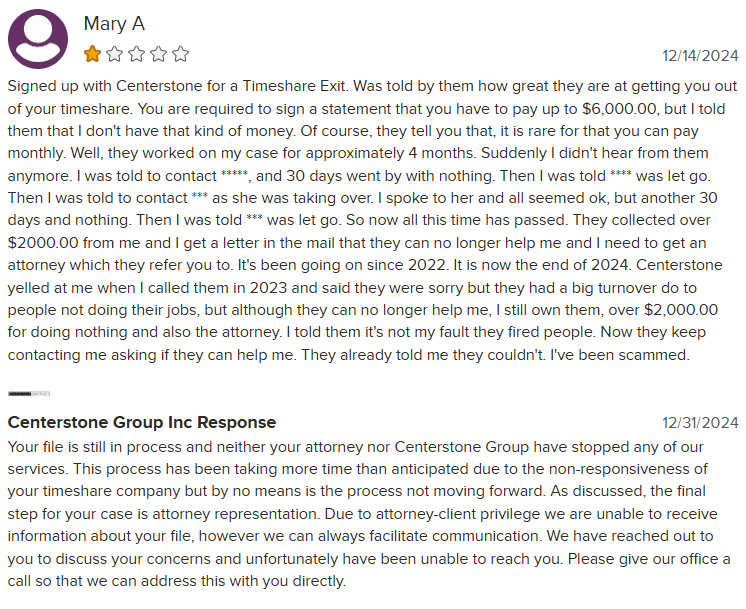Click the Centerstone Group Inc Response heading
This screenshot has height=609, width=746.
point(142,422)
